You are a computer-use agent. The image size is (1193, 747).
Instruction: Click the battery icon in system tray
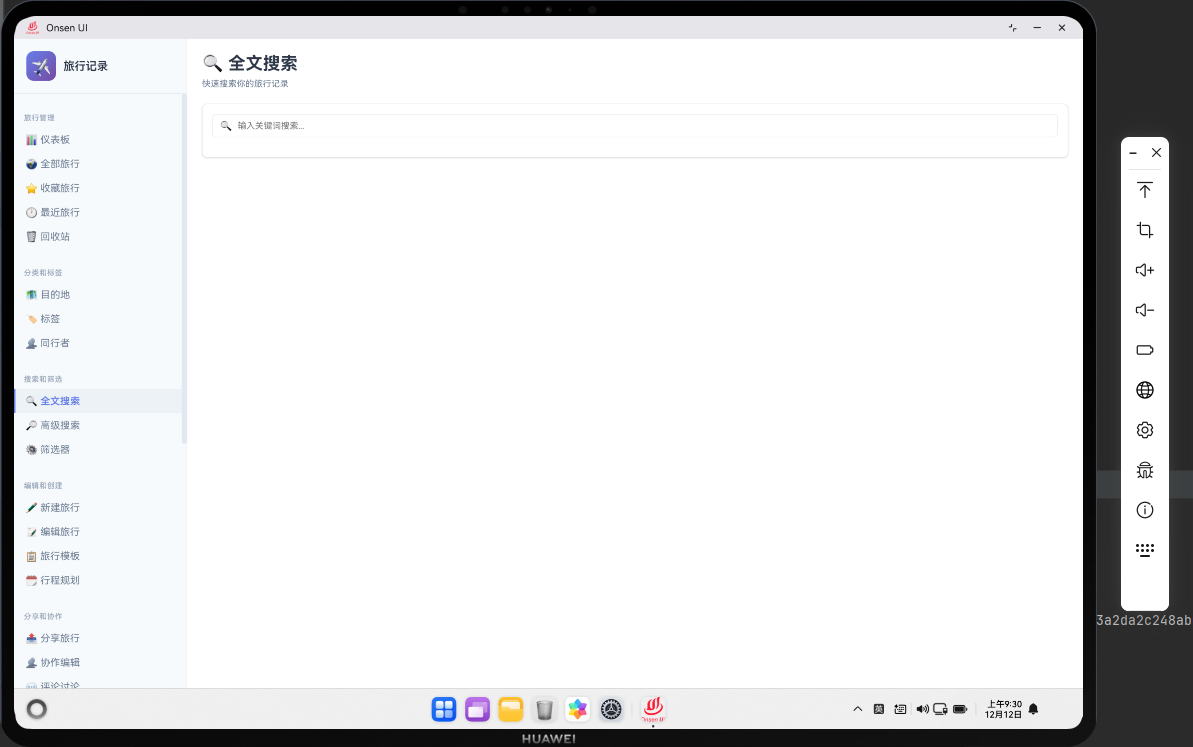coord(959,708)
